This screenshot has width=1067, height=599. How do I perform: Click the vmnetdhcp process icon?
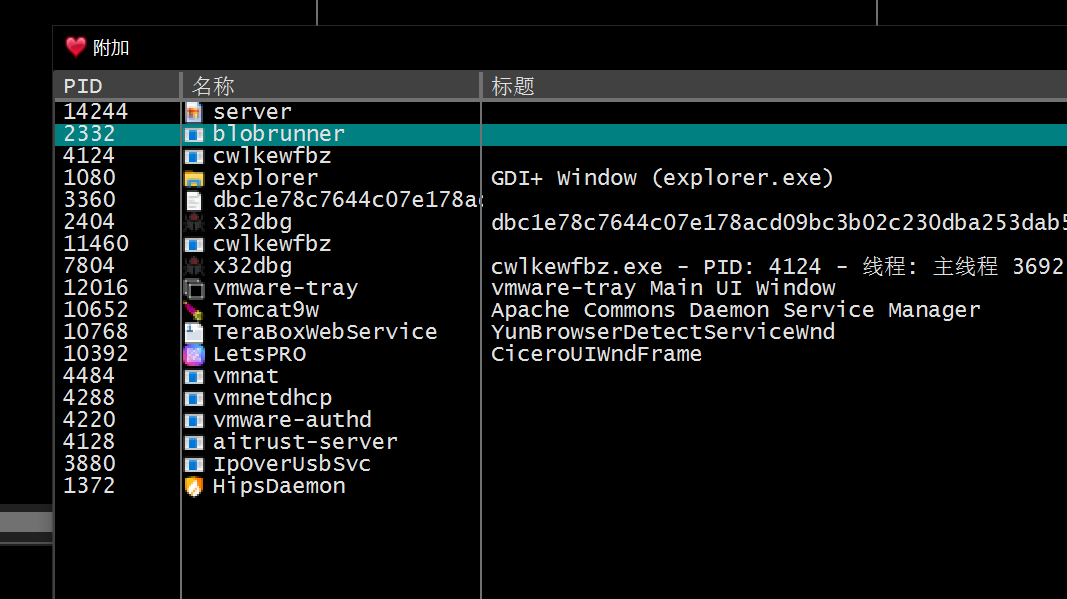pyautogui.click(x=194, y=398)
